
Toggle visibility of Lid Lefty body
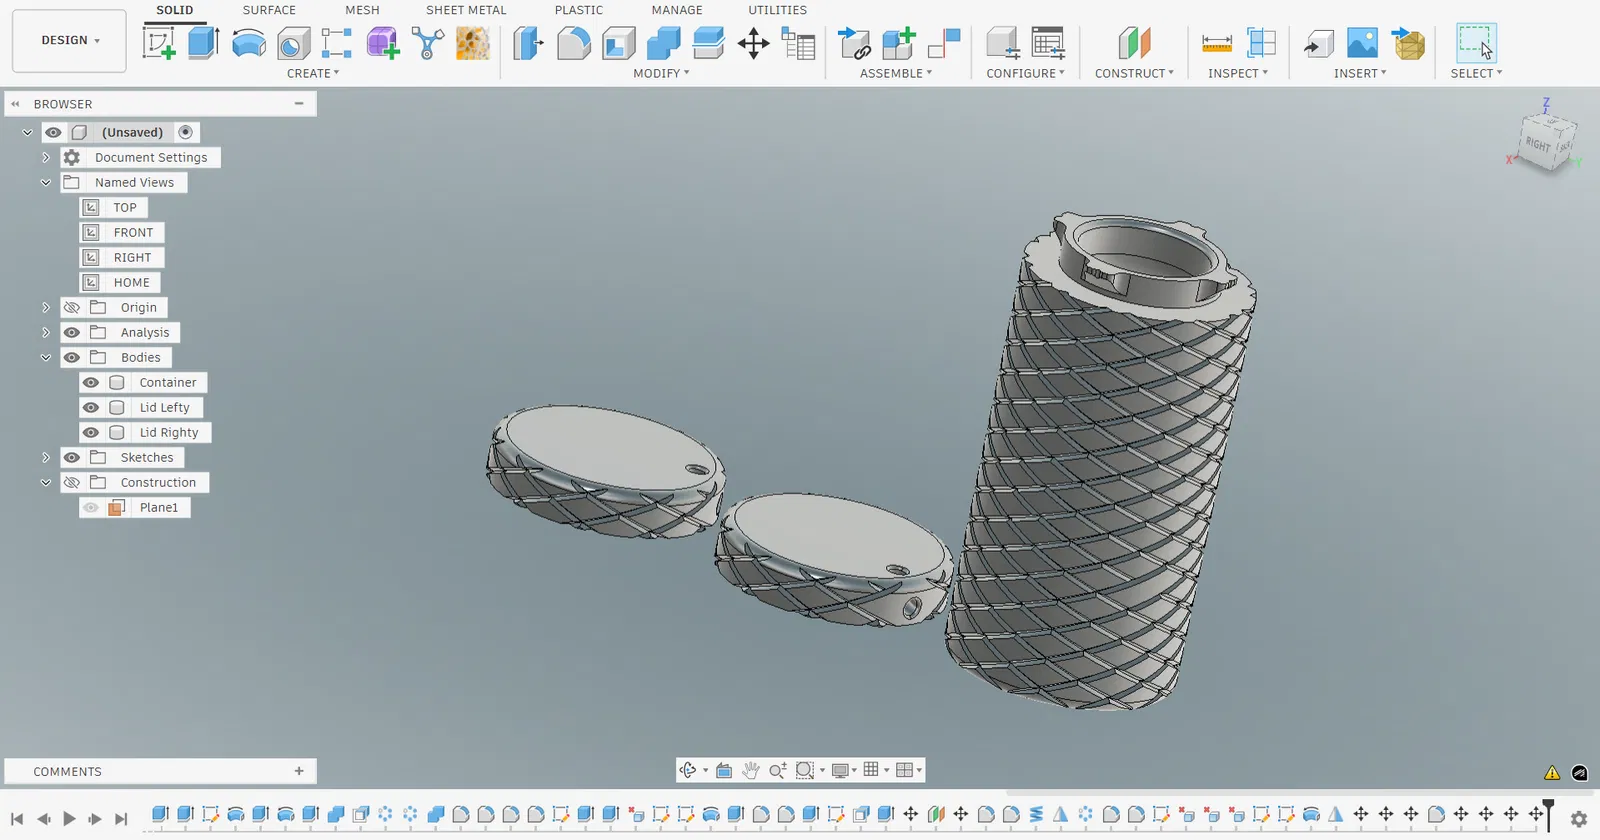click(91, 408)
